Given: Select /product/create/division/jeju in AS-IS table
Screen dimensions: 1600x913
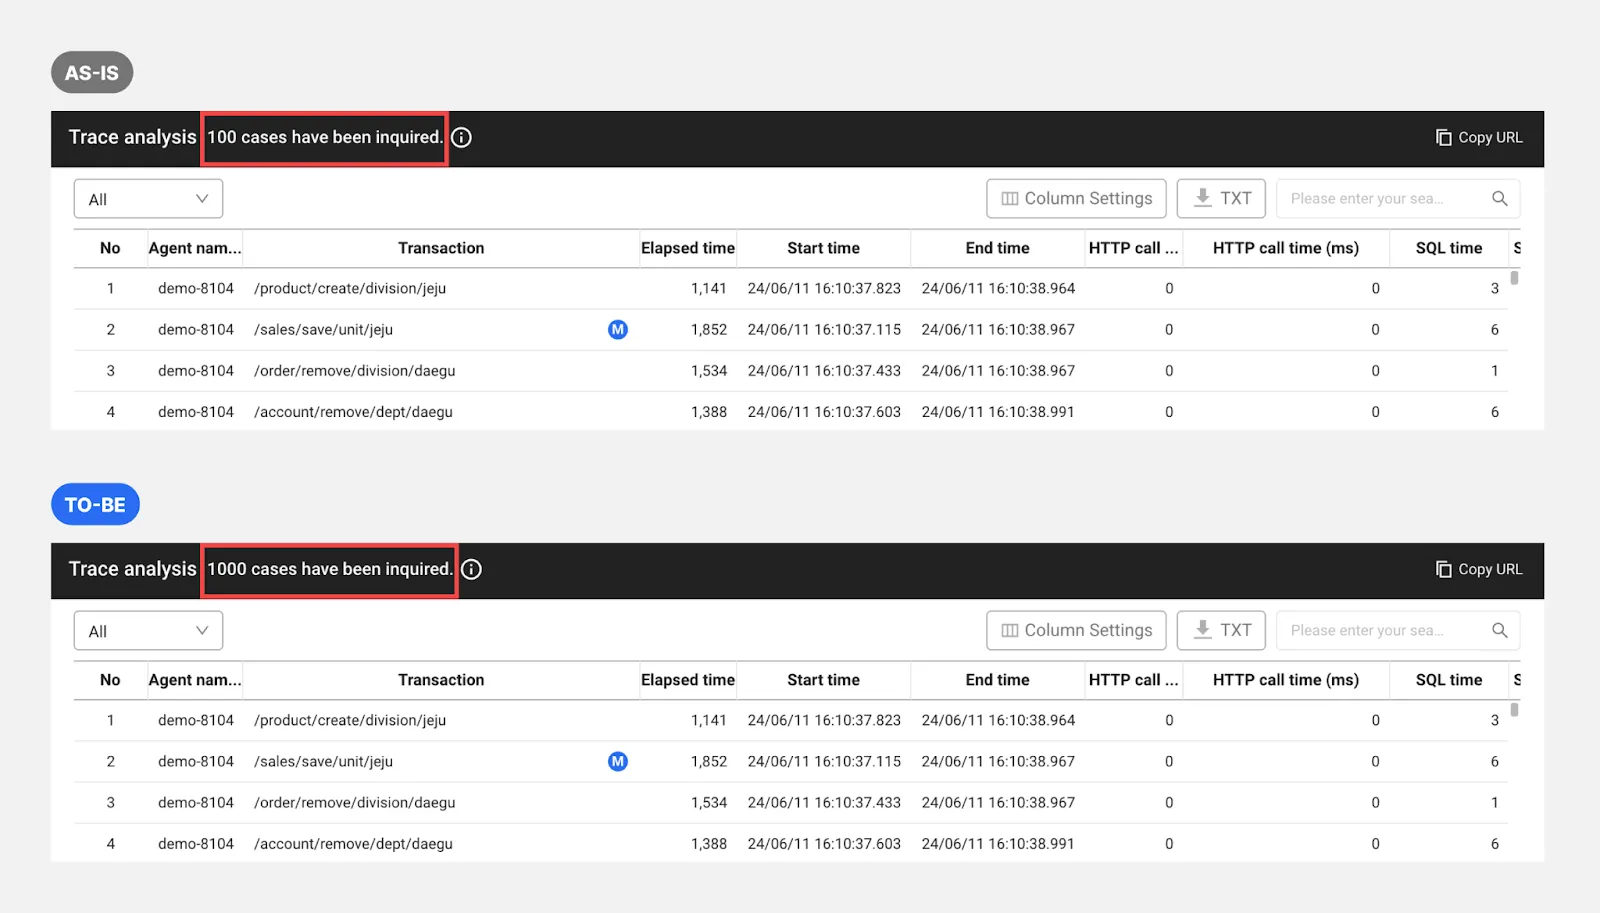Looking at the screenshot, I should tap(350, 289).
